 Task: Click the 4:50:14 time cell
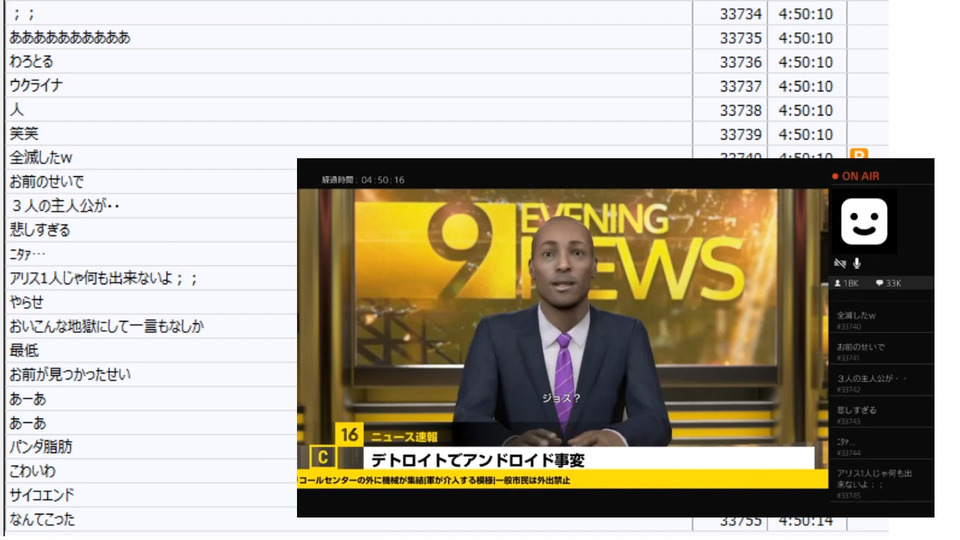pyautogui.click(x=807, y=523)
